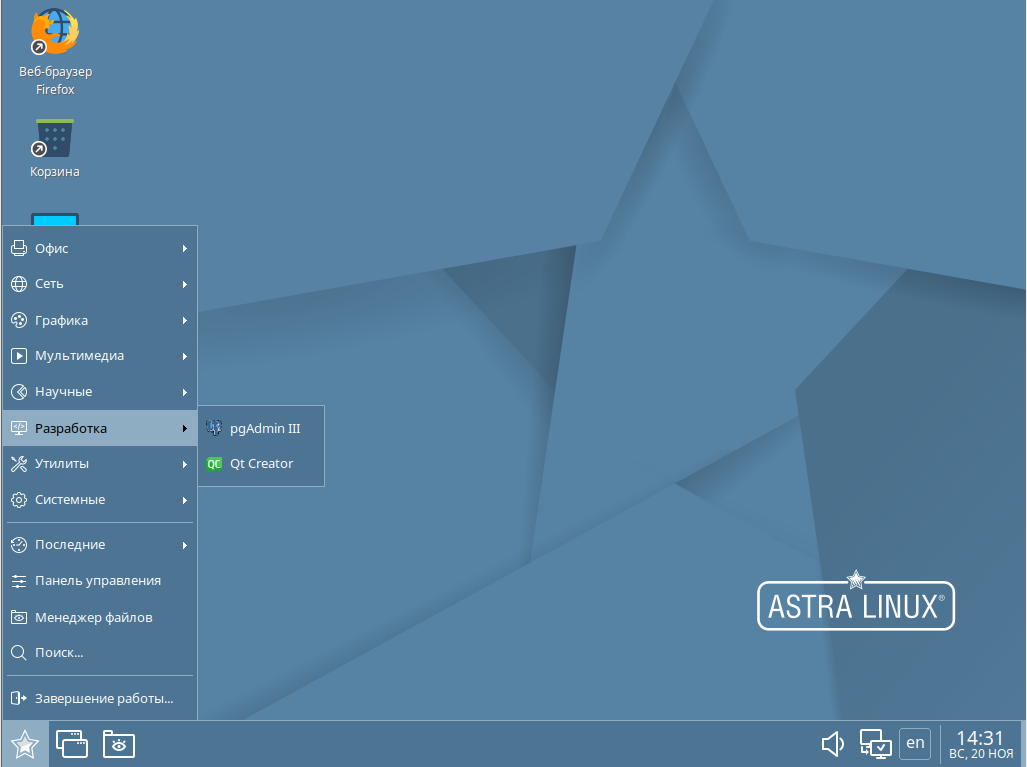Click the Разработка submenu arrow

point(185,428)
